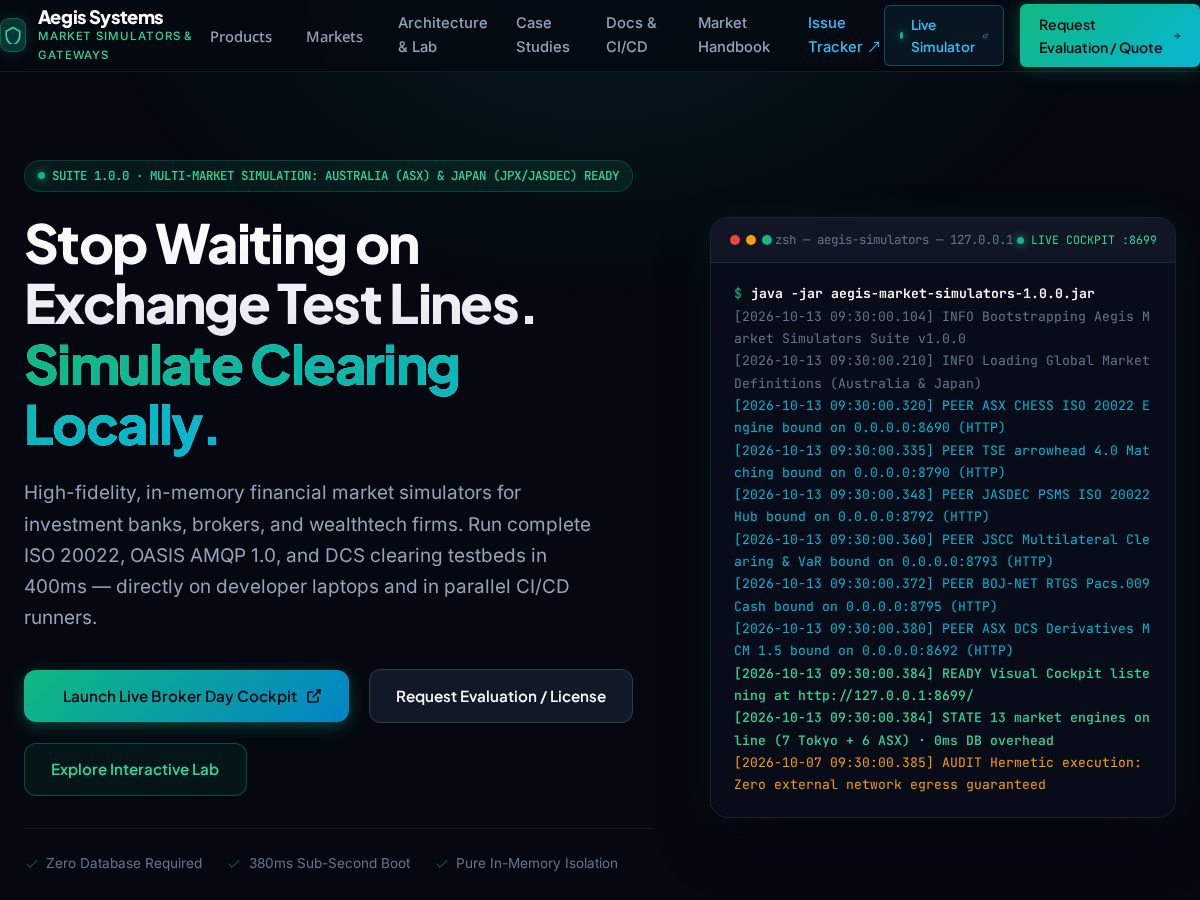Click the 'Stop Waiting on Exchange Test Lines.' heading
The image size is (1200, 900).
(280, 274)
